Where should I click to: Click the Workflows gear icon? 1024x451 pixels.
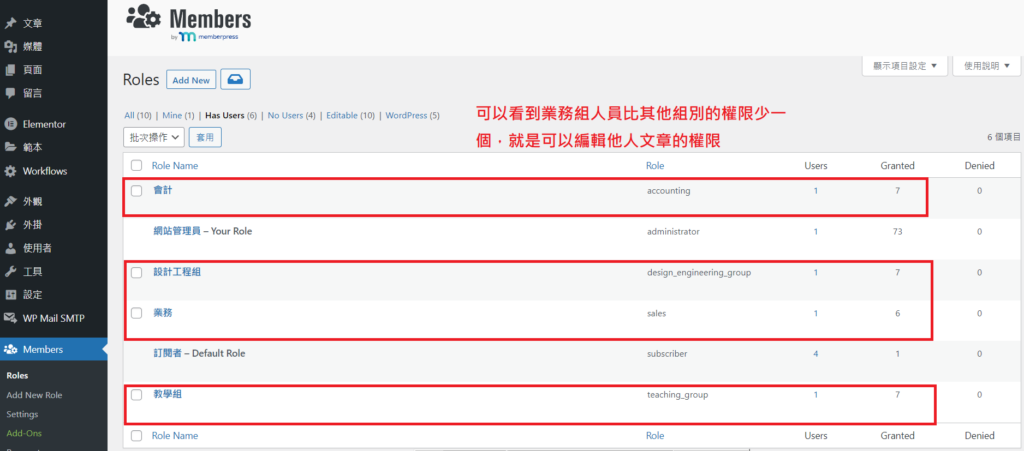11,171
